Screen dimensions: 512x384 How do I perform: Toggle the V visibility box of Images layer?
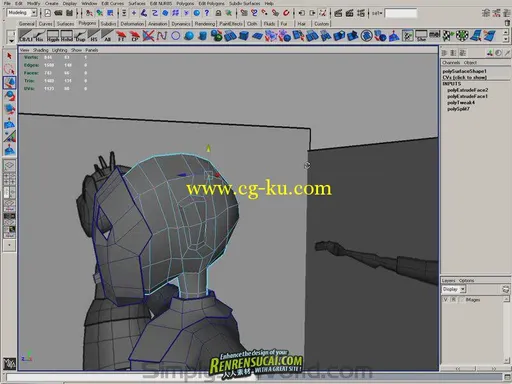coord(446,300)
